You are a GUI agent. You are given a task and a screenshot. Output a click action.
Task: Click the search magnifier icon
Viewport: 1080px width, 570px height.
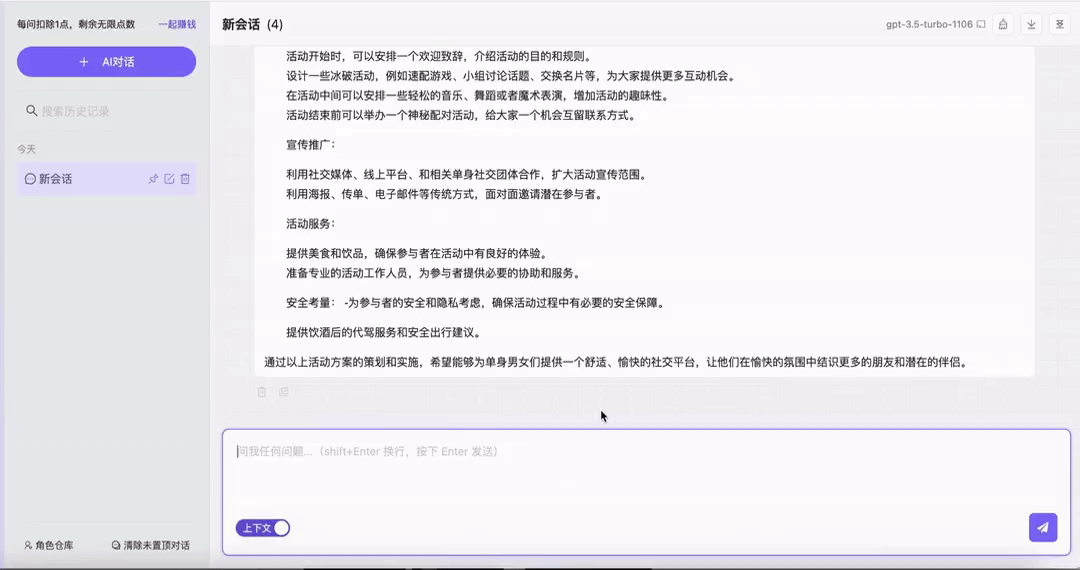(32, 111)
